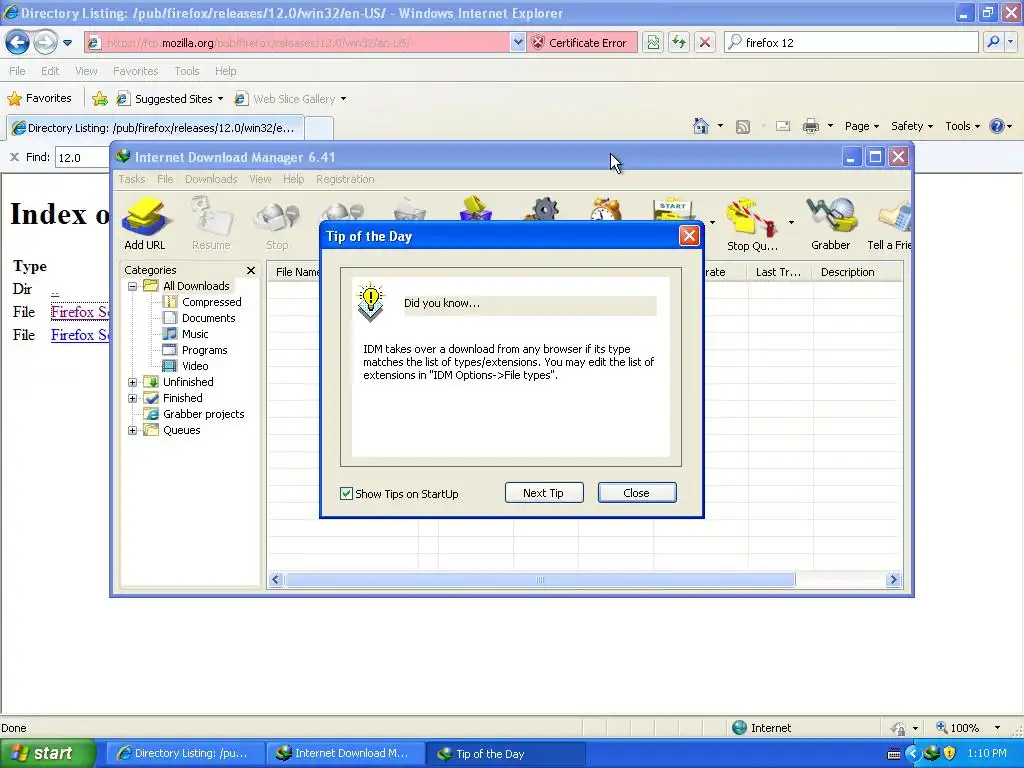
Task: Open the IE Favorites menu in menu bar
Action: 135,71
